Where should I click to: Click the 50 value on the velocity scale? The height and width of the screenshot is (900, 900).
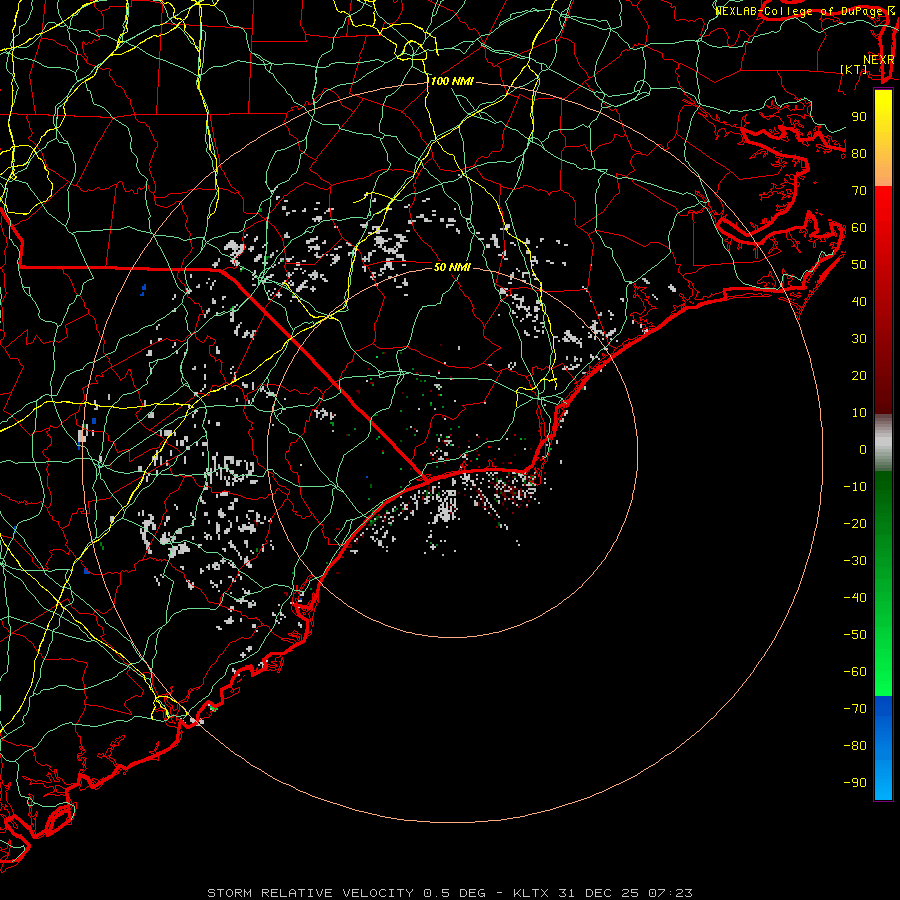859,265
